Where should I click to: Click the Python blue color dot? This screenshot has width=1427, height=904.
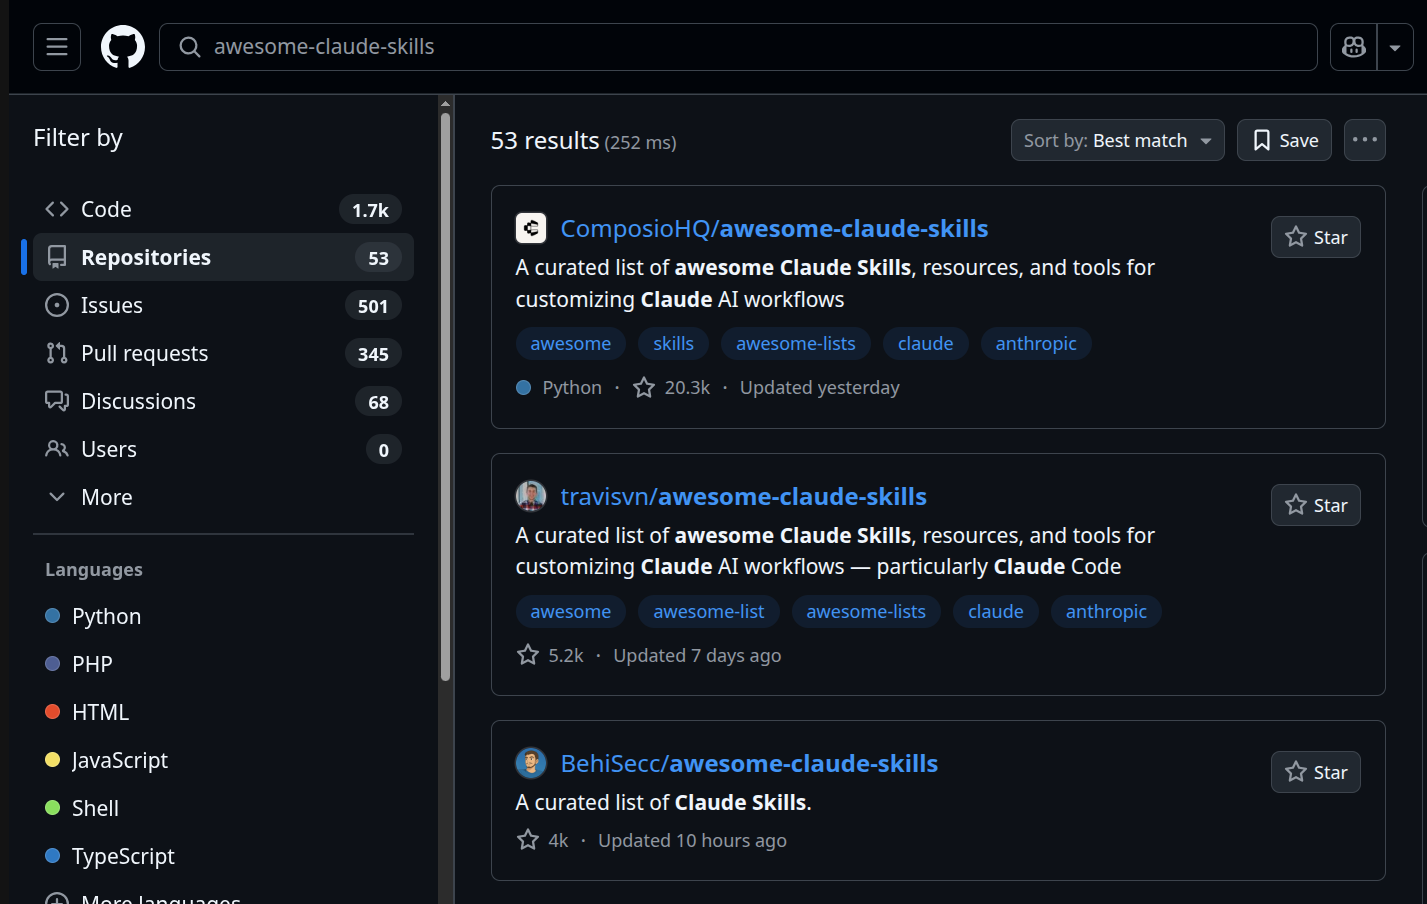pos(53,616)
